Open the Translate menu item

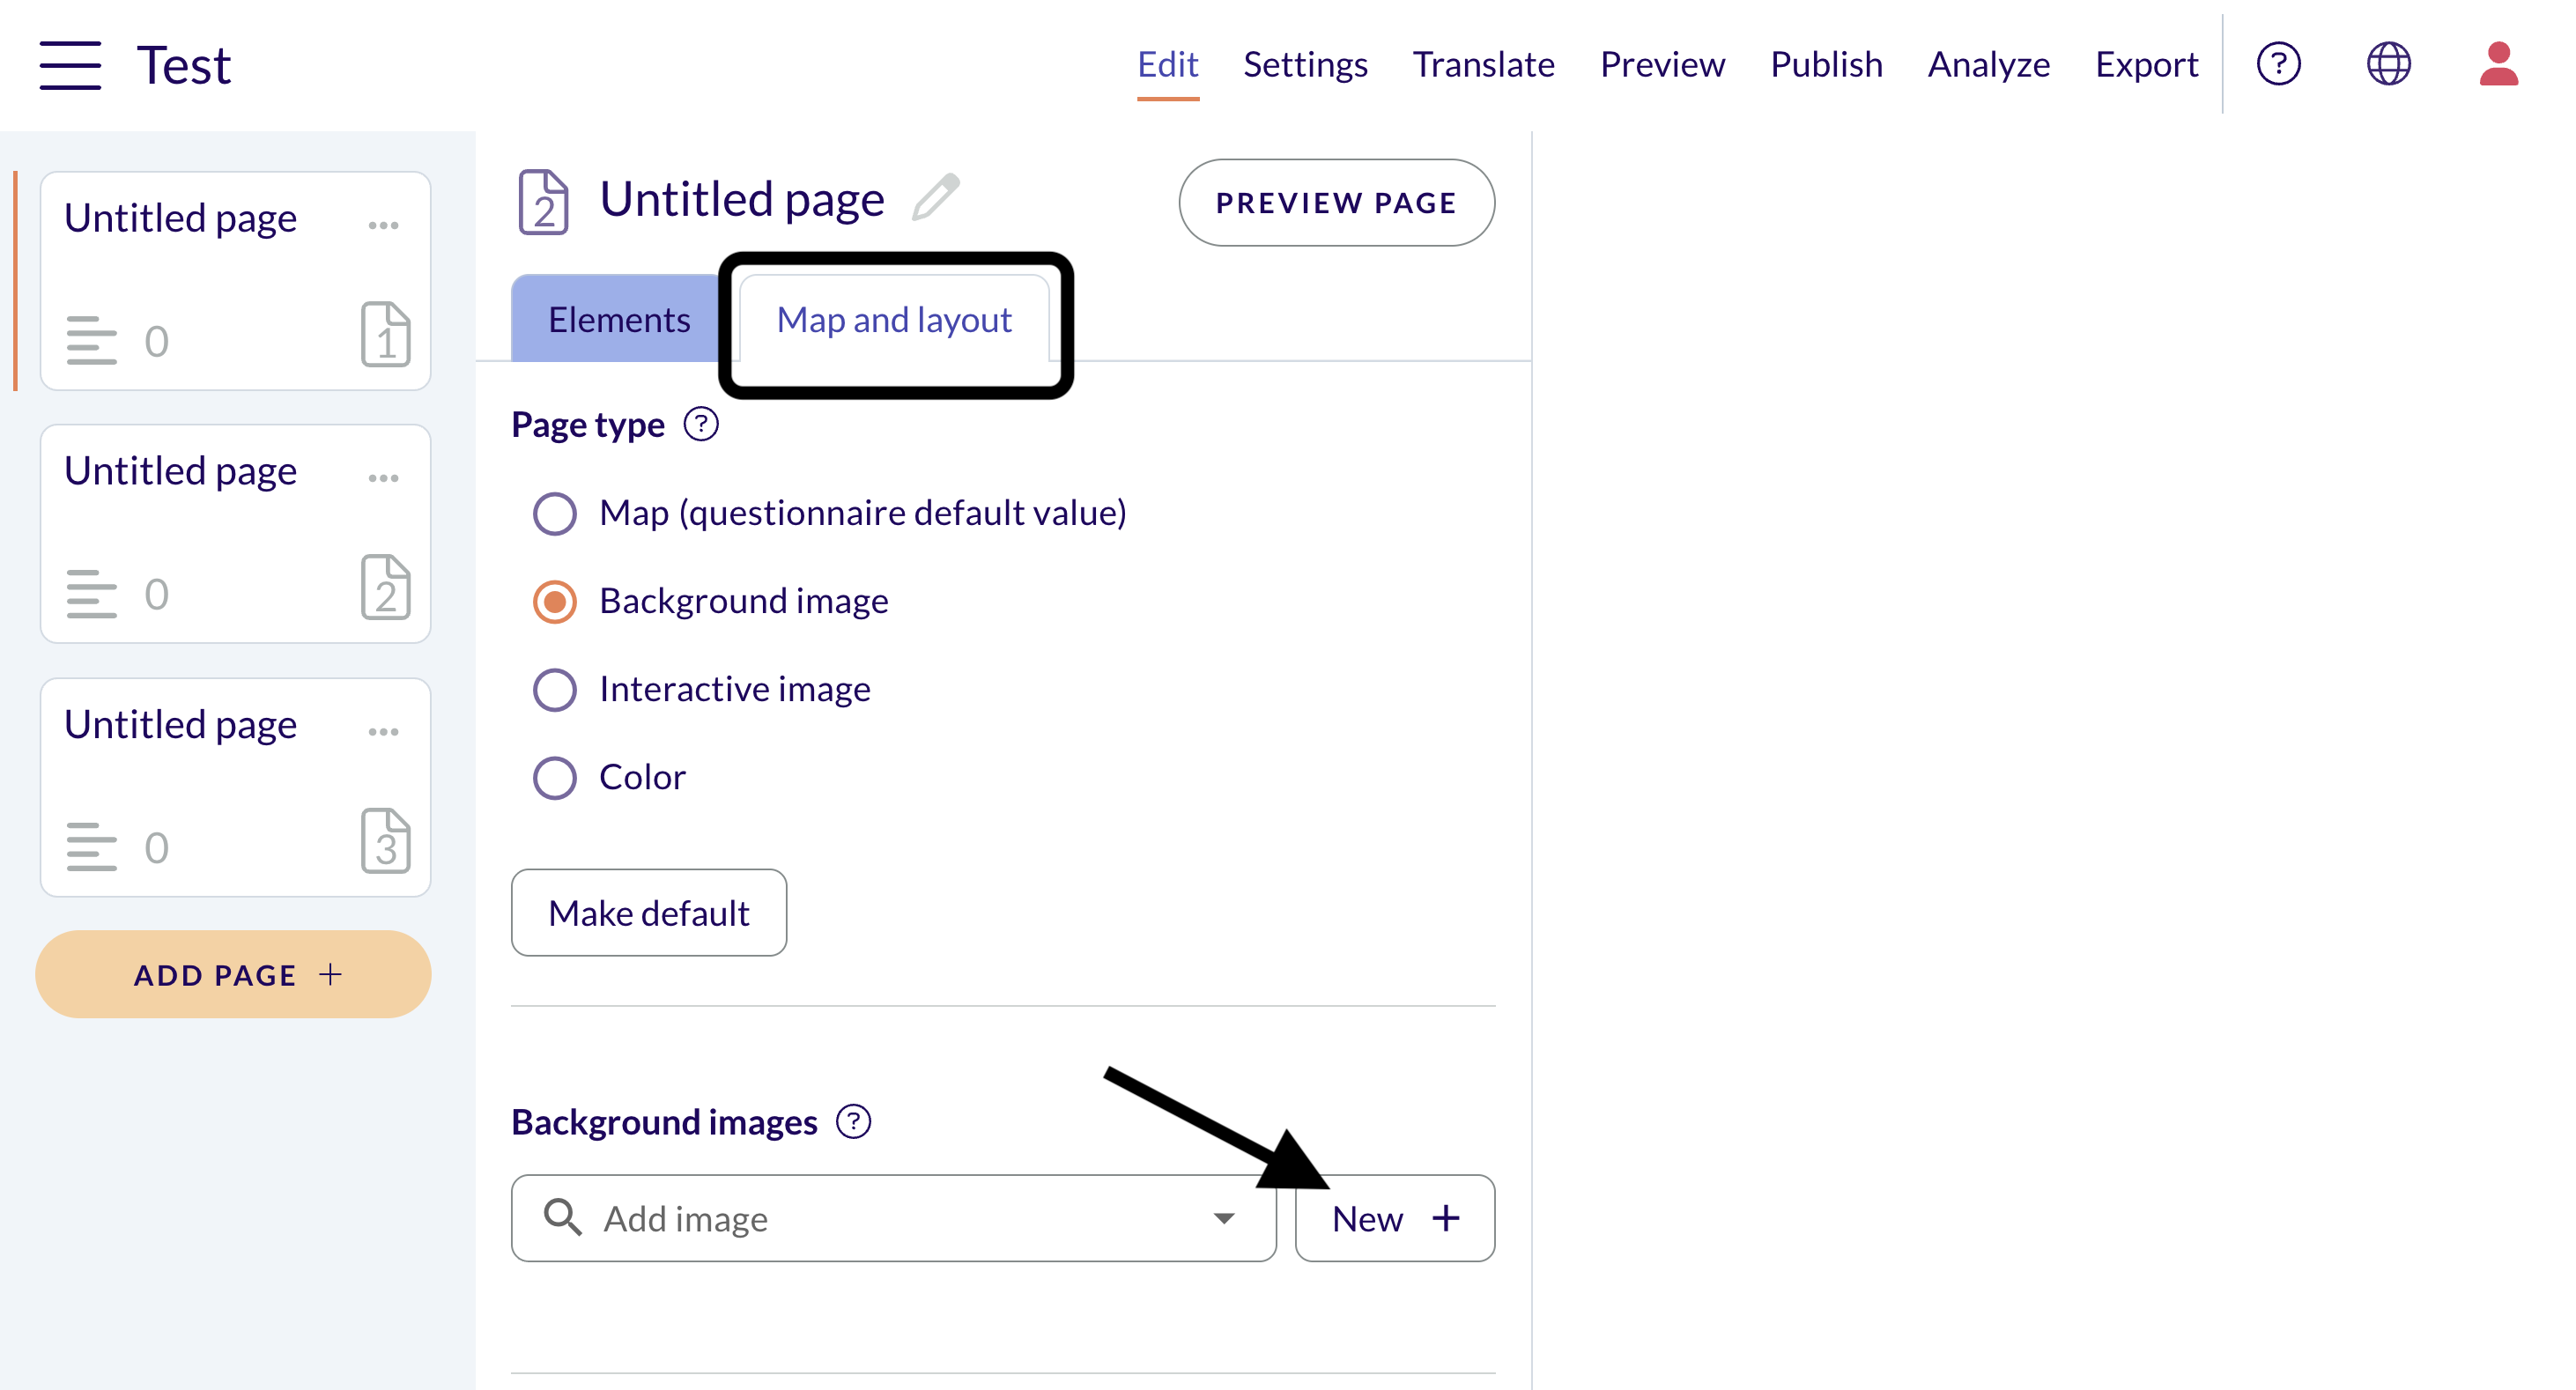tap(1483, 65)
